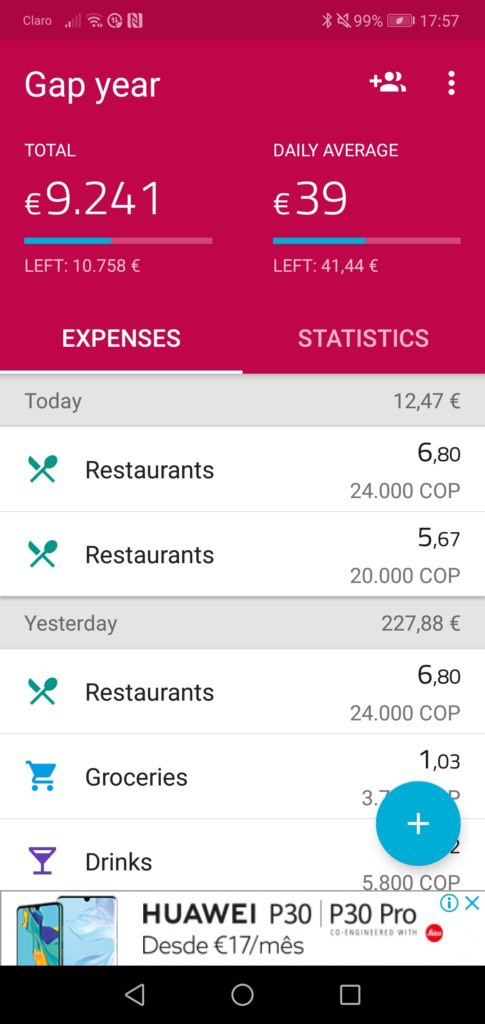Viewport: 485px width, 1024px height.
Task: Close the Huawei ad with X
Action: tap(473, 903)
